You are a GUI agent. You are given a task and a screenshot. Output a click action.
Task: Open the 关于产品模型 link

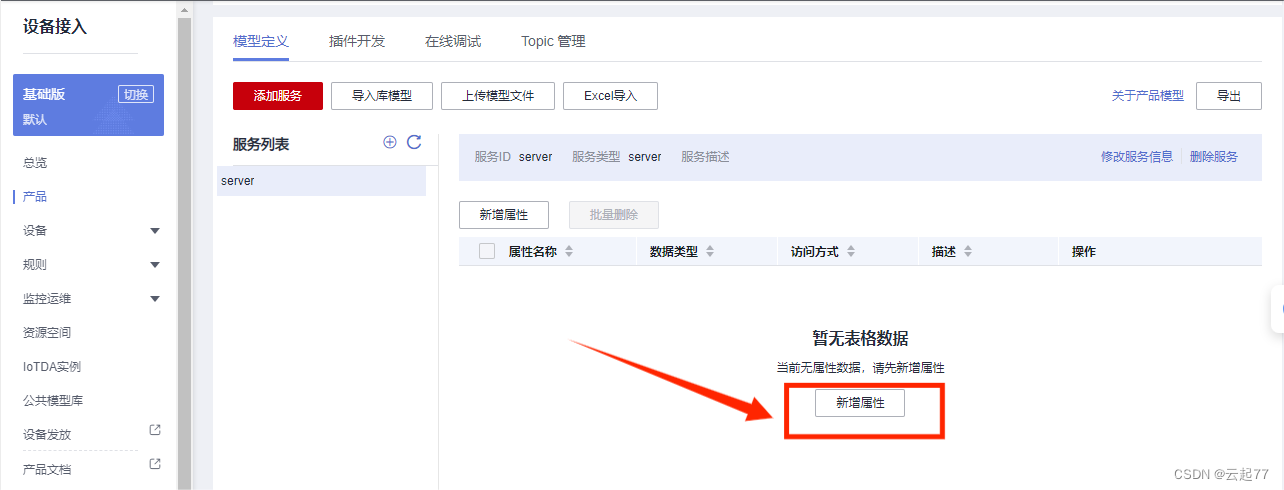[x=1148, y=96]
